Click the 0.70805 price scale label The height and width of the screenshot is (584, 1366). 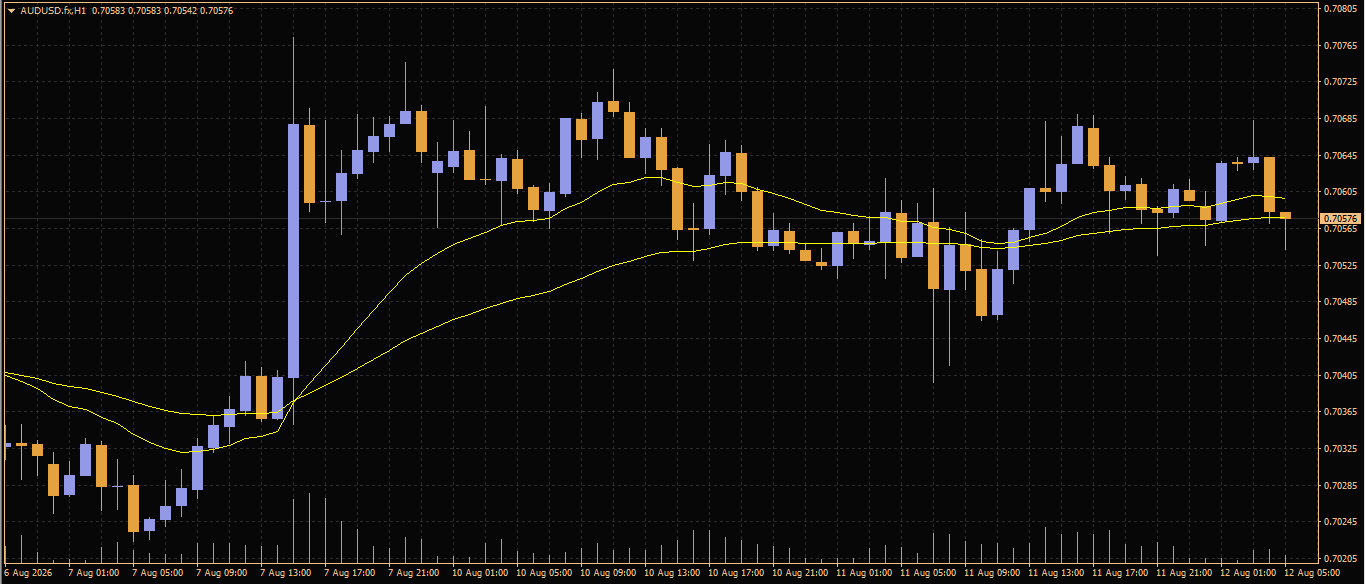click(x=1340, y=9)
